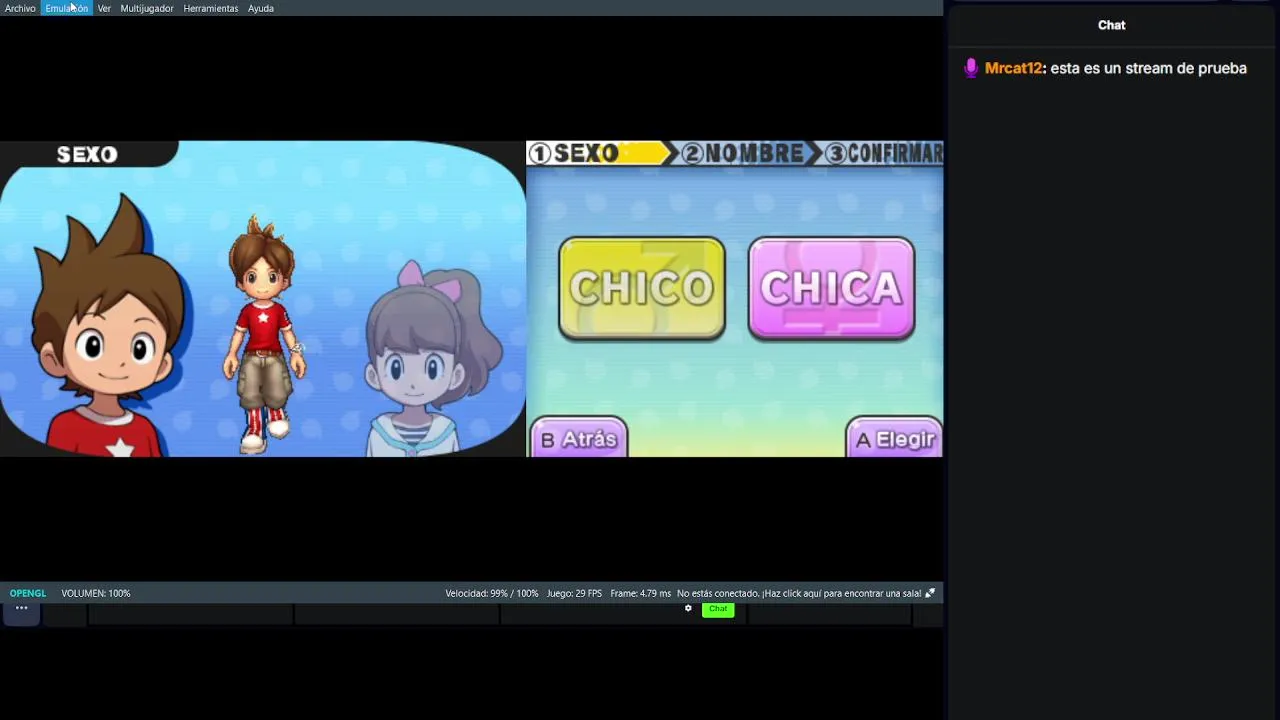Viewport: 1280px width, 720px height.
Task: Open the Emulación menu
Action: pos(66,8)
